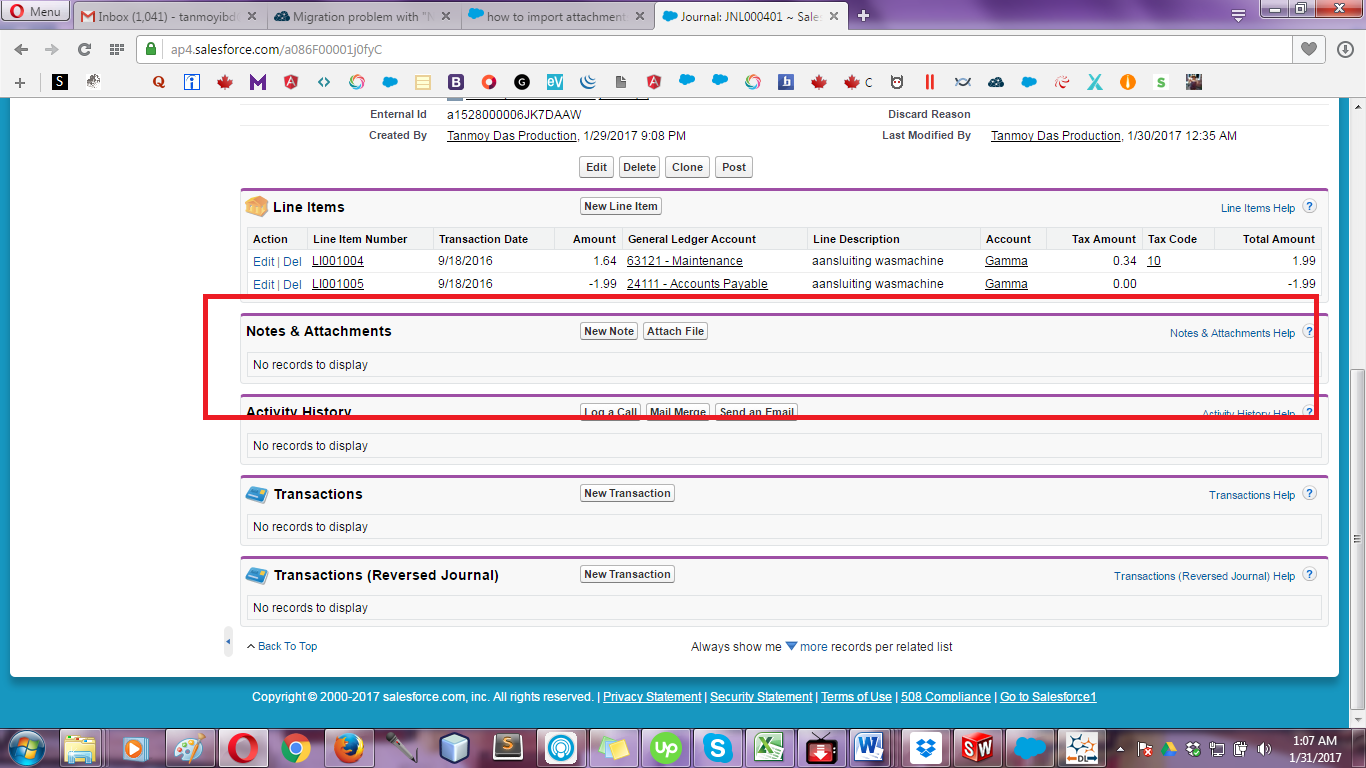Open Skype from the taskbar

(716, 747)
